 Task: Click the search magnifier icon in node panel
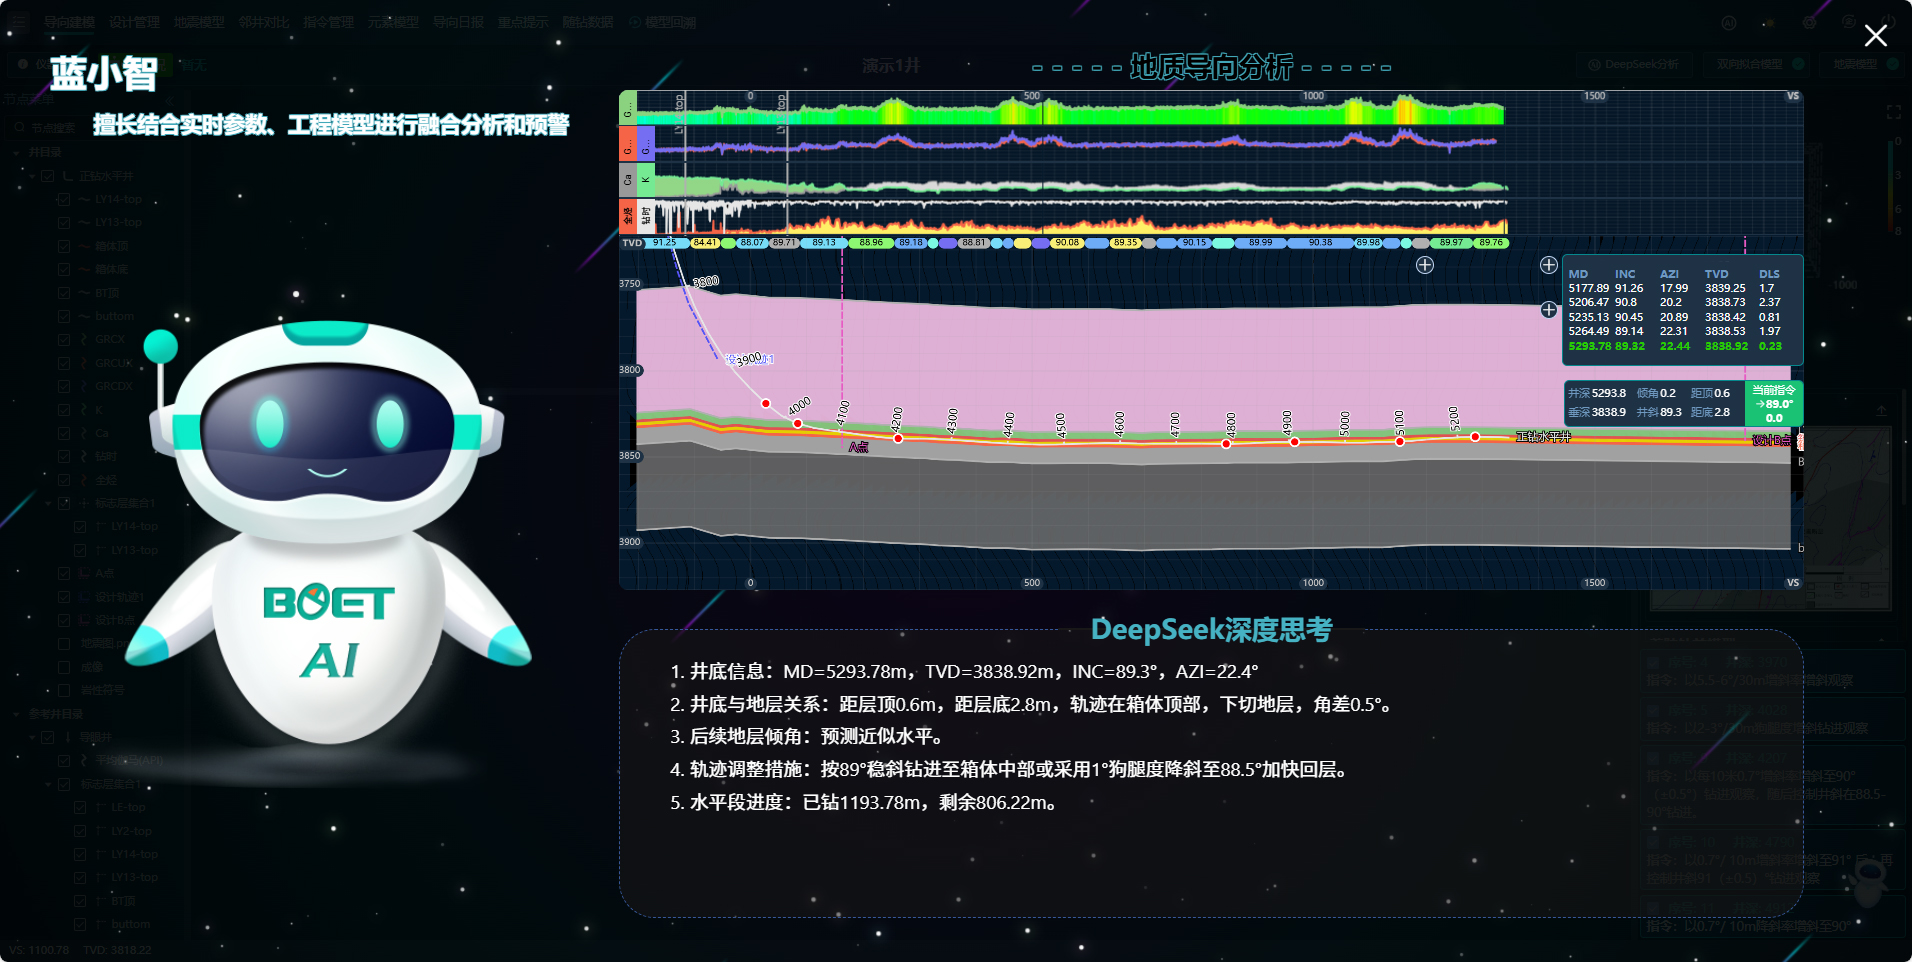point(19,127)
